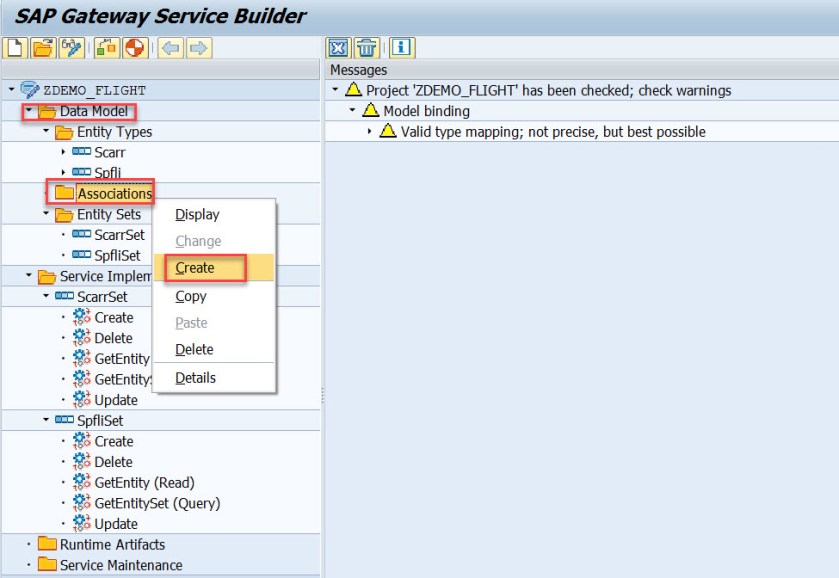The height and width of the screenshot is (578, 839).
Task: Close the Messages pane with X icon
Action: (338, 48)
